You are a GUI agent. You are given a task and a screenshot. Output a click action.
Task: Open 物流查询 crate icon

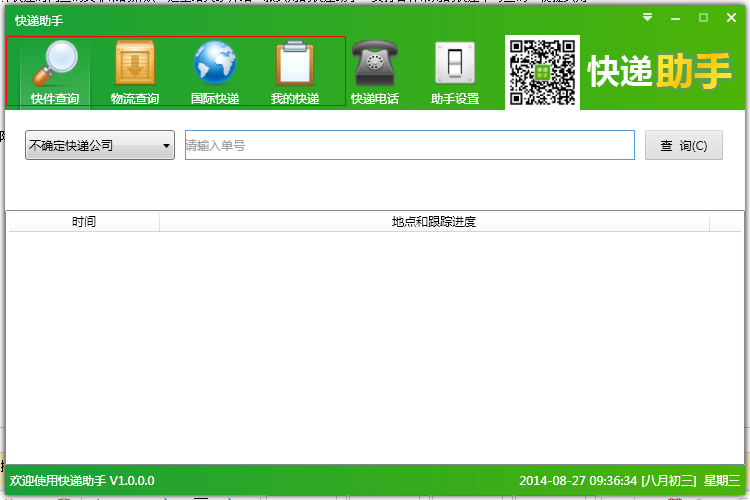[x=135, y=63]
